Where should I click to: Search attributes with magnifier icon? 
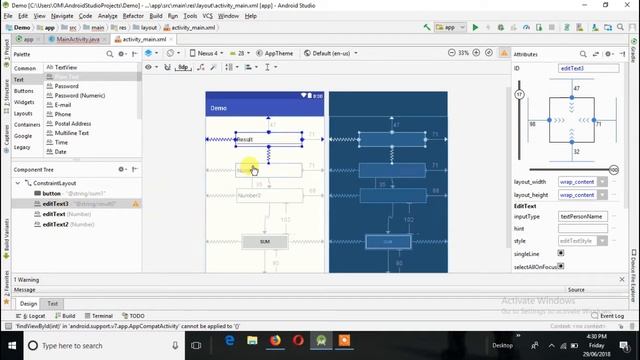pos(583,54)
